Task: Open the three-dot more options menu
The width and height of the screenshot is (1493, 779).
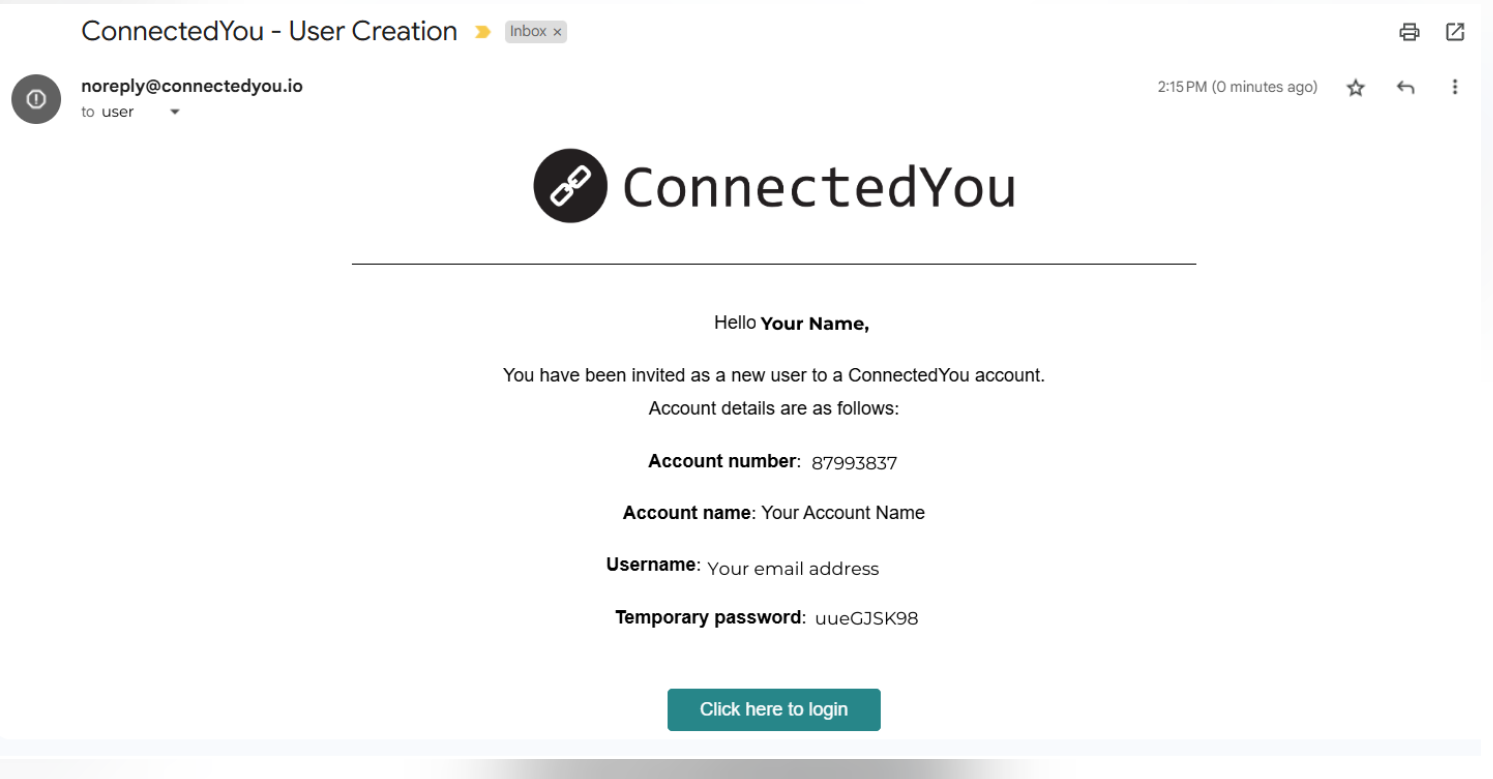Action: pos(1455,88)
